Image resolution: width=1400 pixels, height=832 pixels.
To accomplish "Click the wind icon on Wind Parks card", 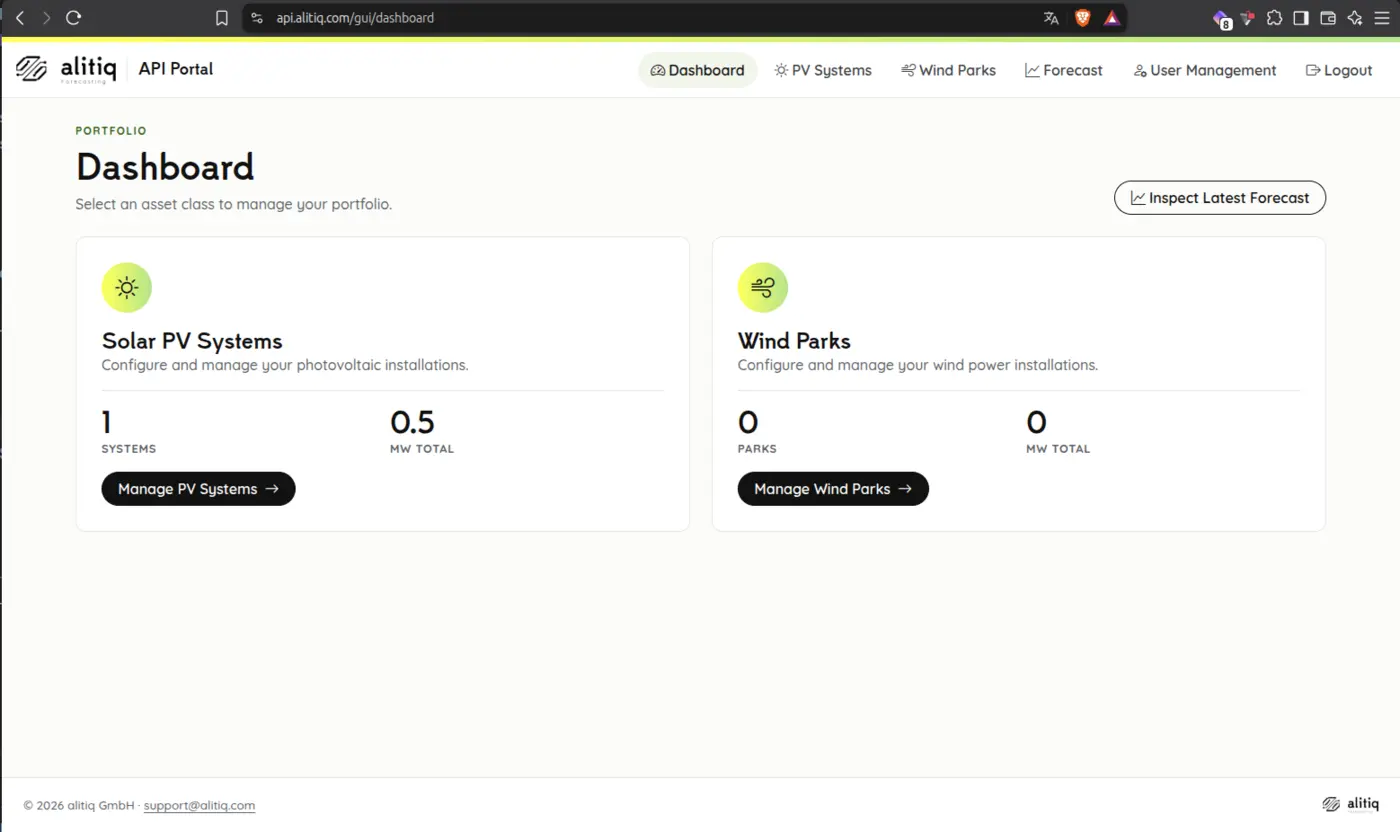I will [763, 288].
